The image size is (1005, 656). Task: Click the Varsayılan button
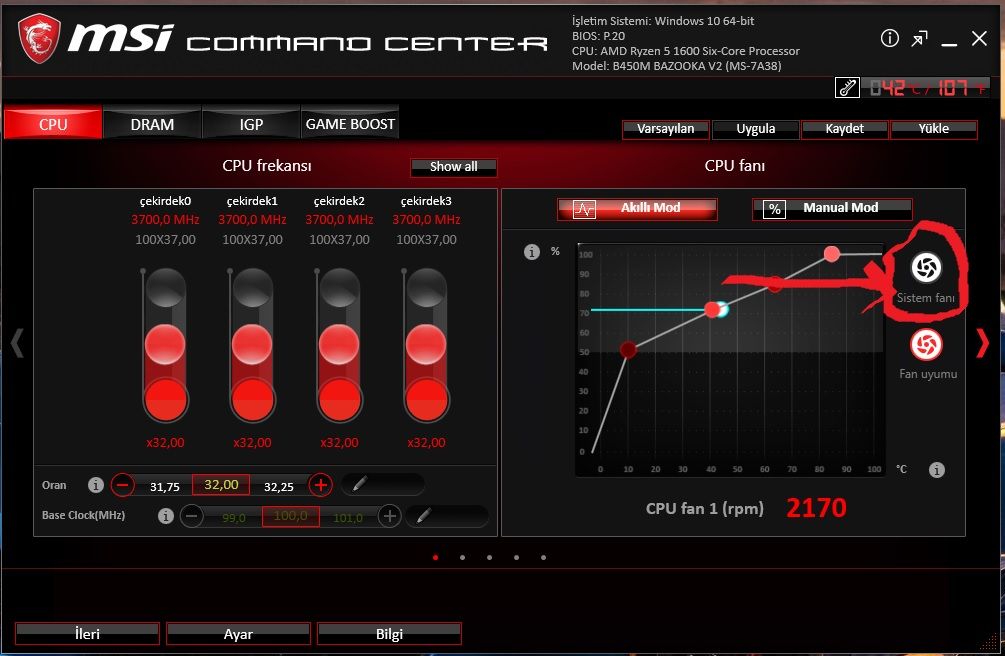(x=665, y=129)
